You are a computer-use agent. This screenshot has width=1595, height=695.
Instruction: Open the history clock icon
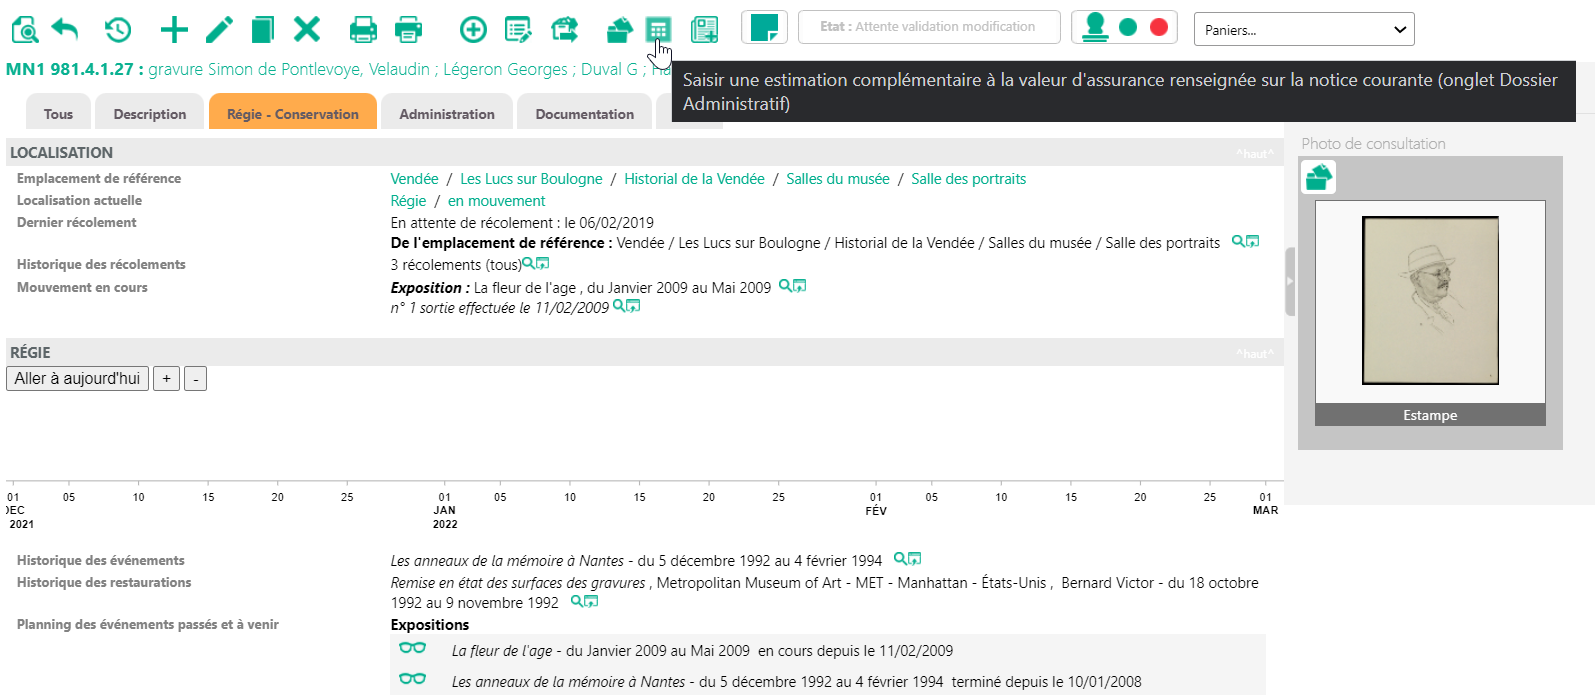118,29
